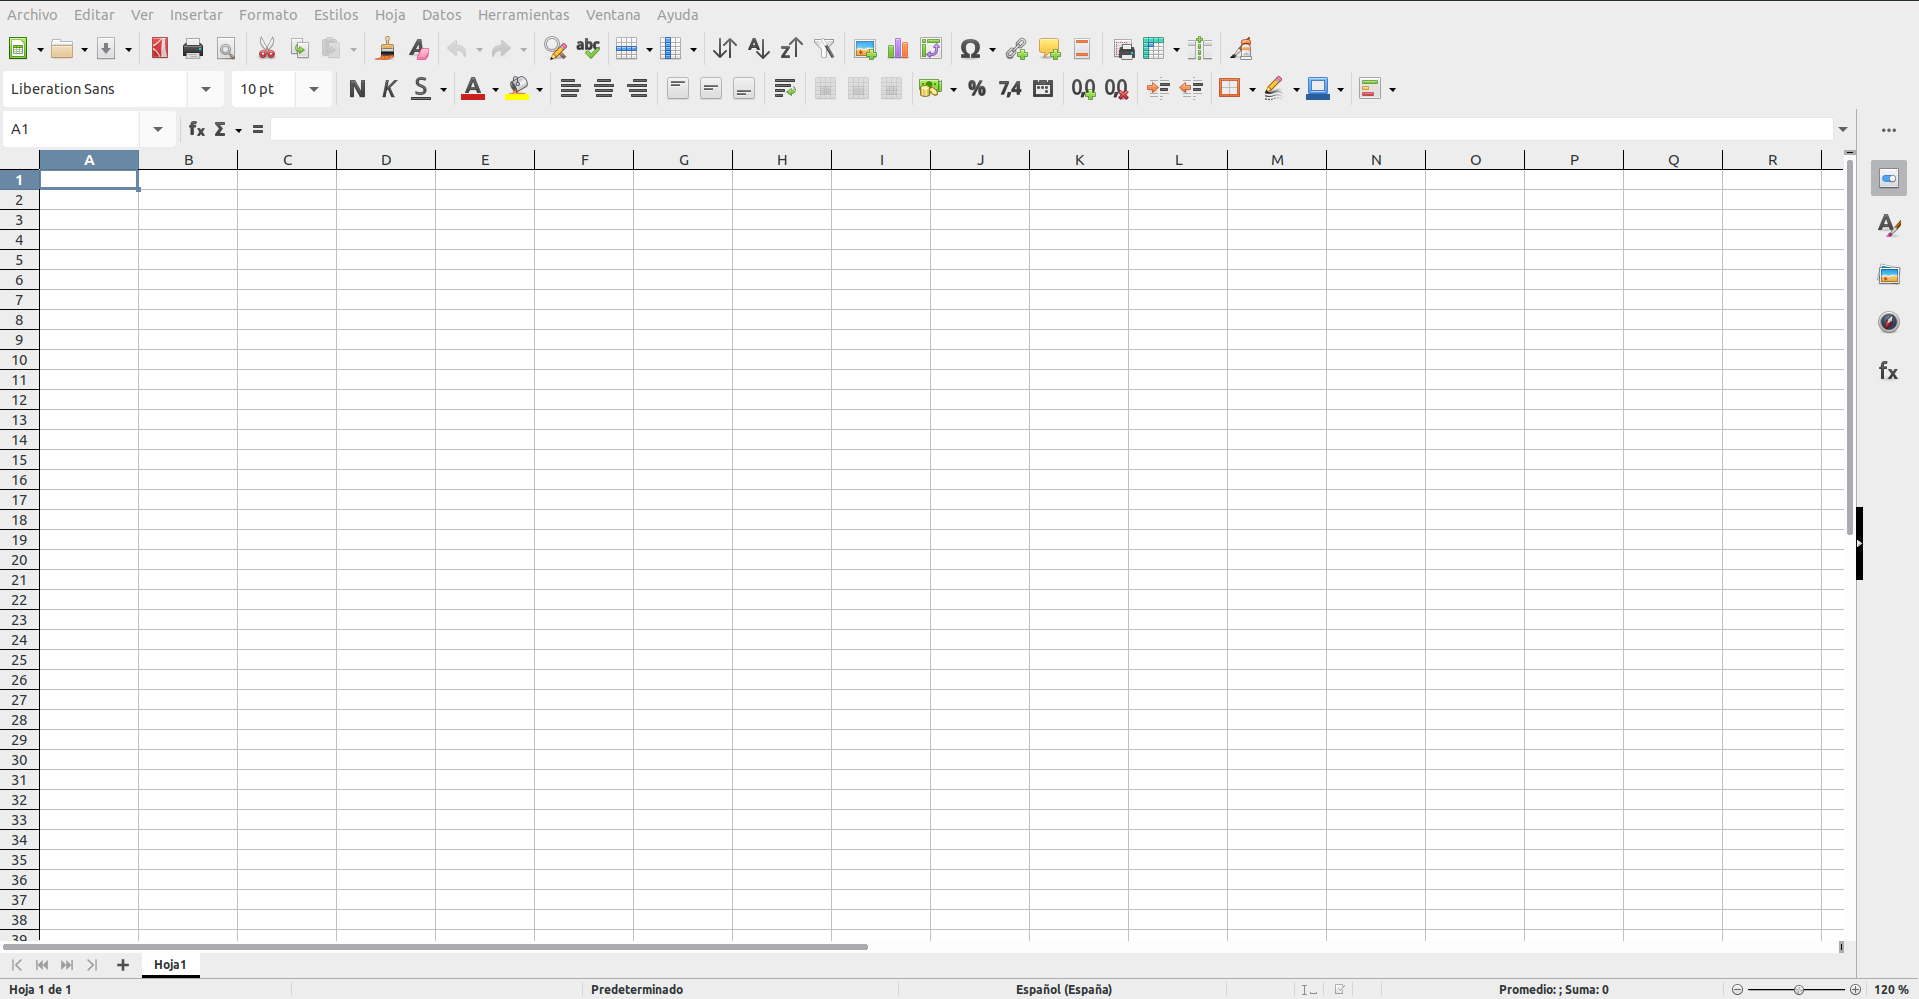Open the Formato menu
Viewport: 1919px width, 999px height.
268,15
